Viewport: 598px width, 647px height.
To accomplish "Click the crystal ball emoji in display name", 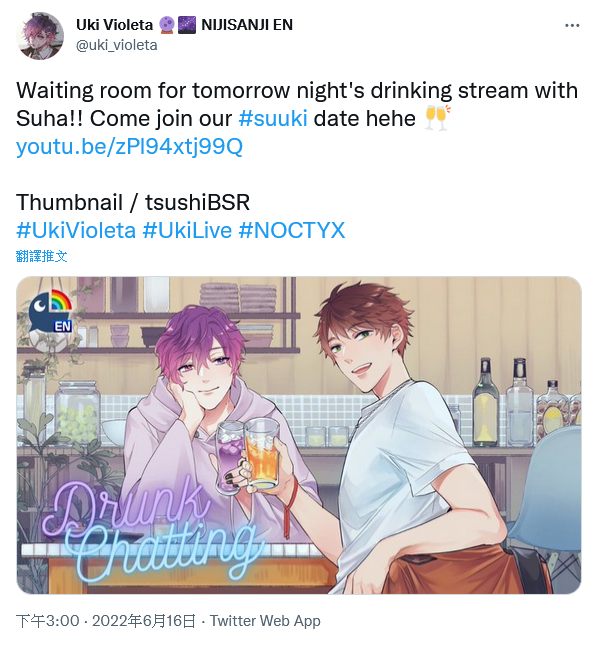I will click(166, 25).
